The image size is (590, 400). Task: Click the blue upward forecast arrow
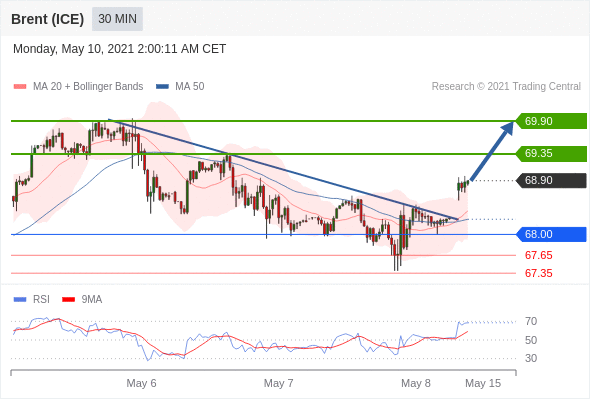492,151
